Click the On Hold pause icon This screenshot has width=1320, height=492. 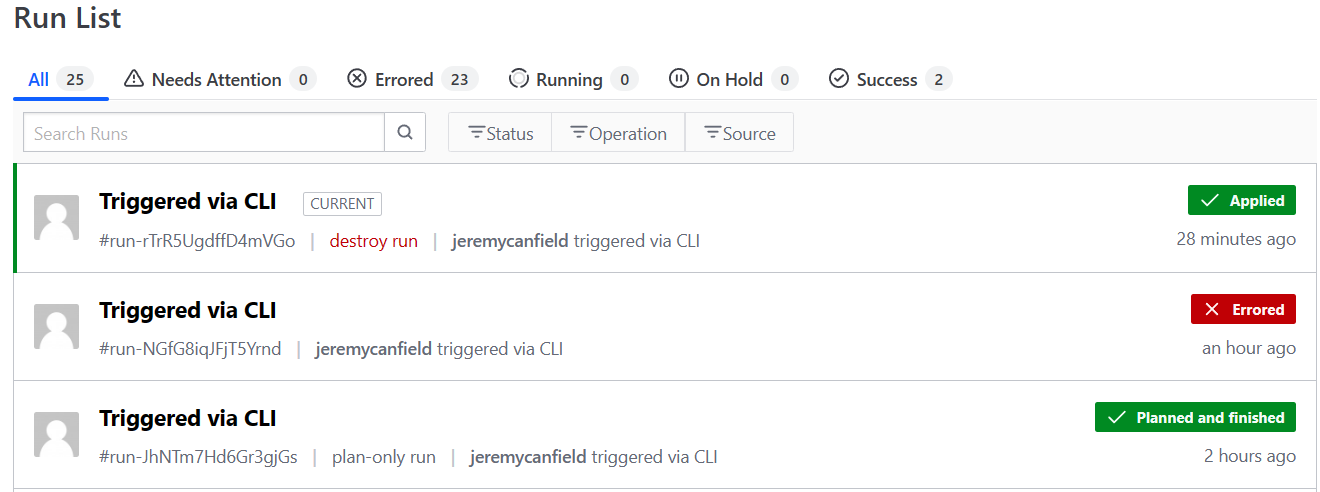pyautogui.click(x=679, y=78)
